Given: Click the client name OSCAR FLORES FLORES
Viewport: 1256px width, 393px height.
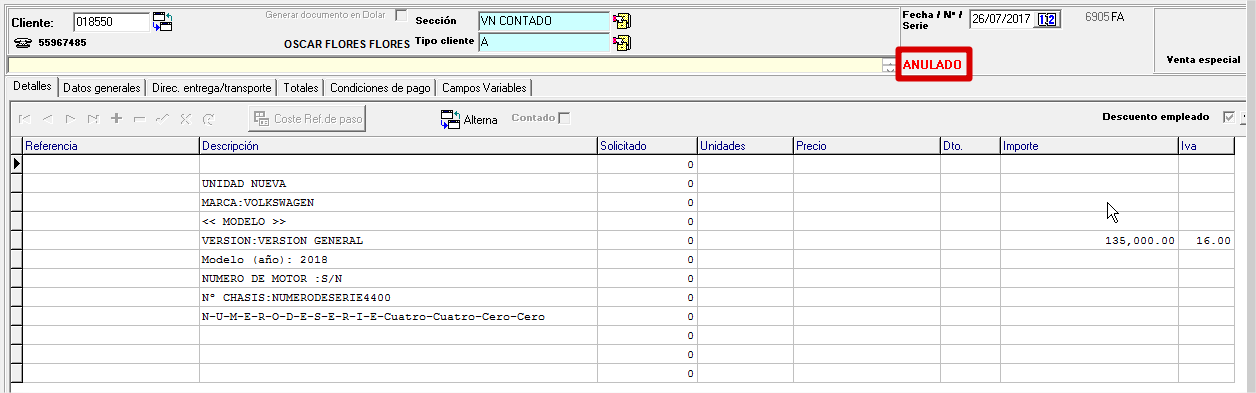Looking at the screenshot, I should pyautogui.click(x=347, y=44).
